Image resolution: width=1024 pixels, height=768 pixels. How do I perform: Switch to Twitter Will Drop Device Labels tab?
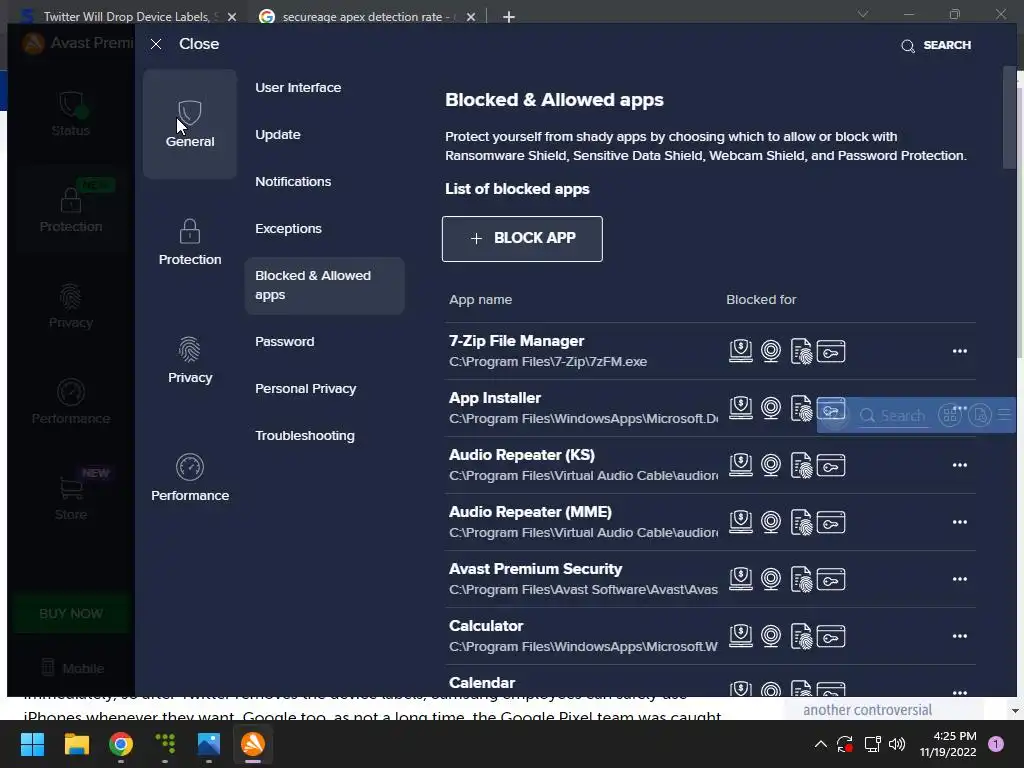[127, 17]
